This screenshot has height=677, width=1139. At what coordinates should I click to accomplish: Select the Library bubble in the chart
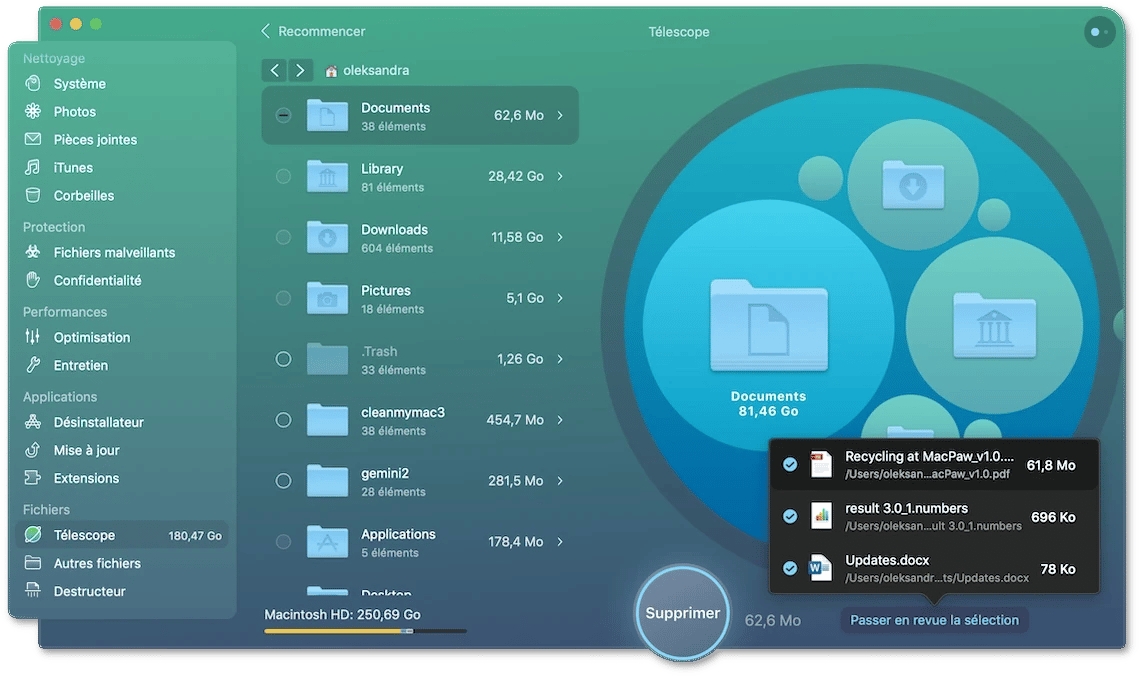[994, 325]
